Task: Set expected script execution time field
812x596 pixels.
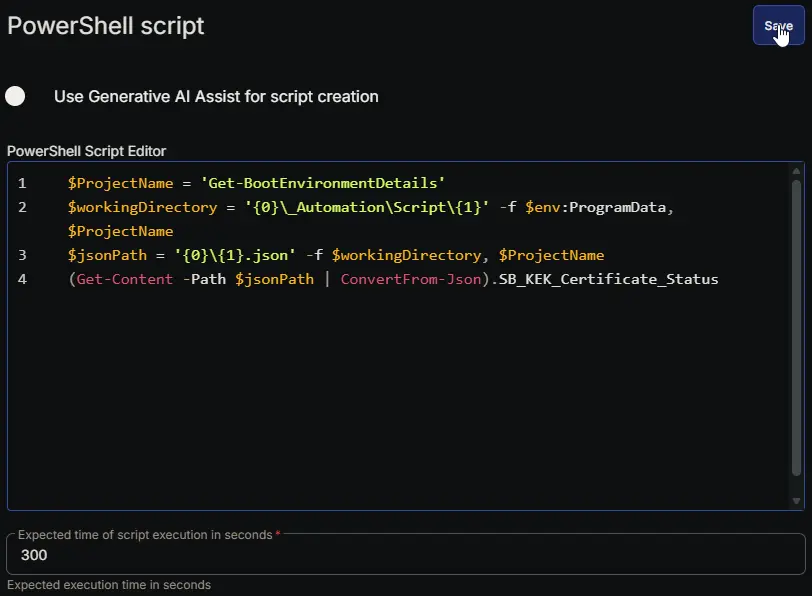Action: click(x=405, y=555)
